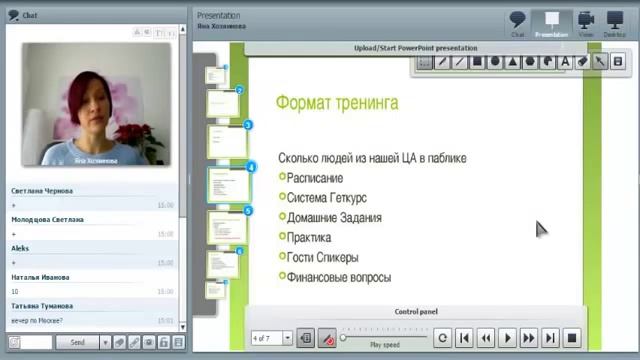Open the dropdown arrow beside Send
This screenshot has width=640, height=360.
(105, 342)
